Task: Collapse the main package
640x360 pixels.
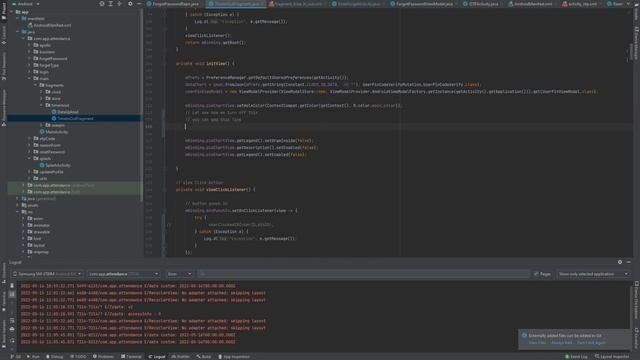Action: (x=29, y=78)
